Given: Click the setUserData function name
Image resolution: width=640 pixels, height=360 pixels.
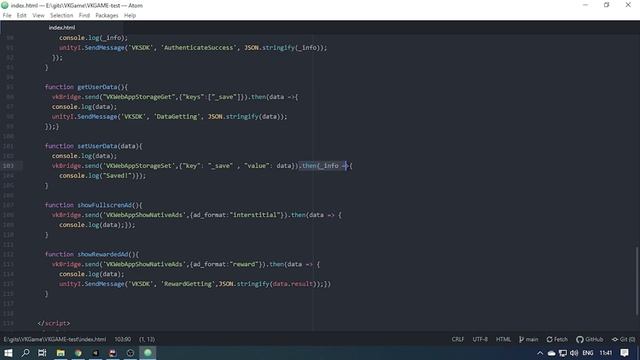Looking at the screenshot, I should [97, 146].
